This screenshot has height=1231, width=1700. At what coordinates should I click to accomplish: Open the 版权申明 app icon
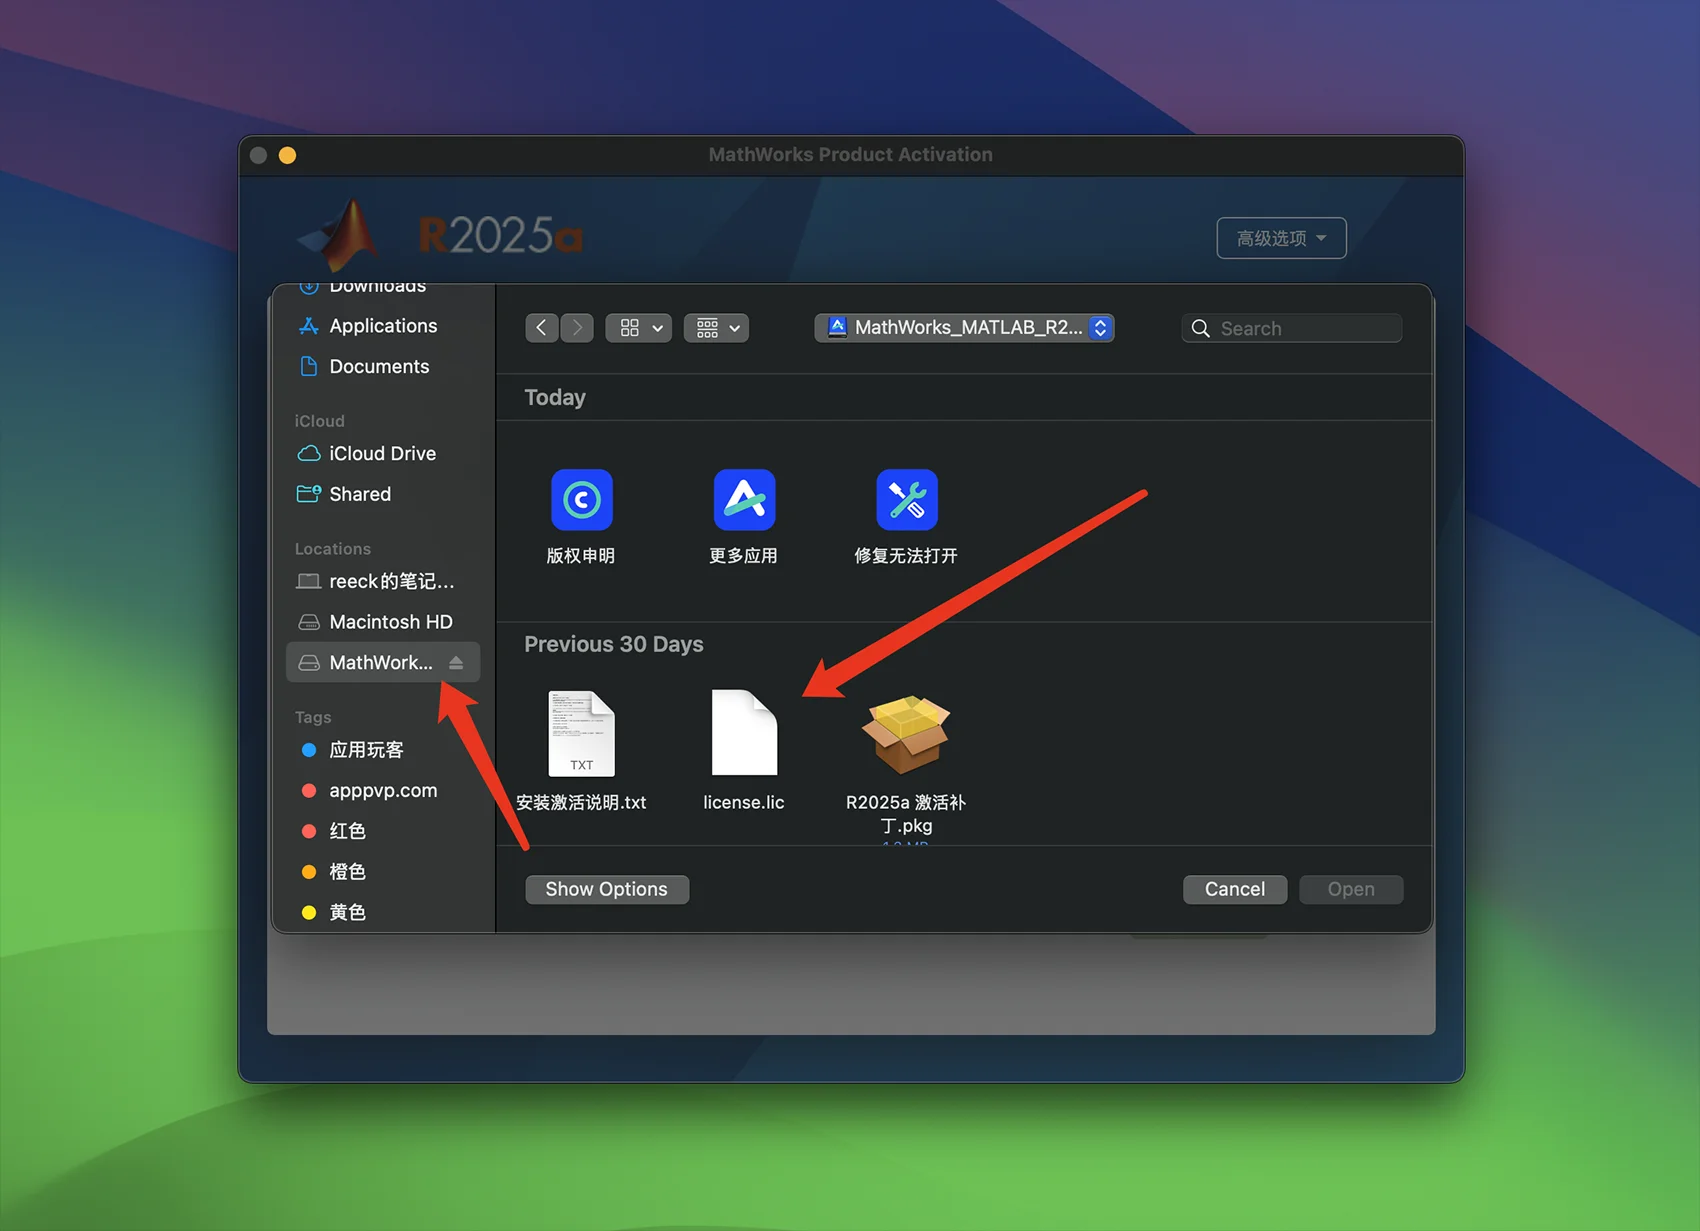coord(581,500)
